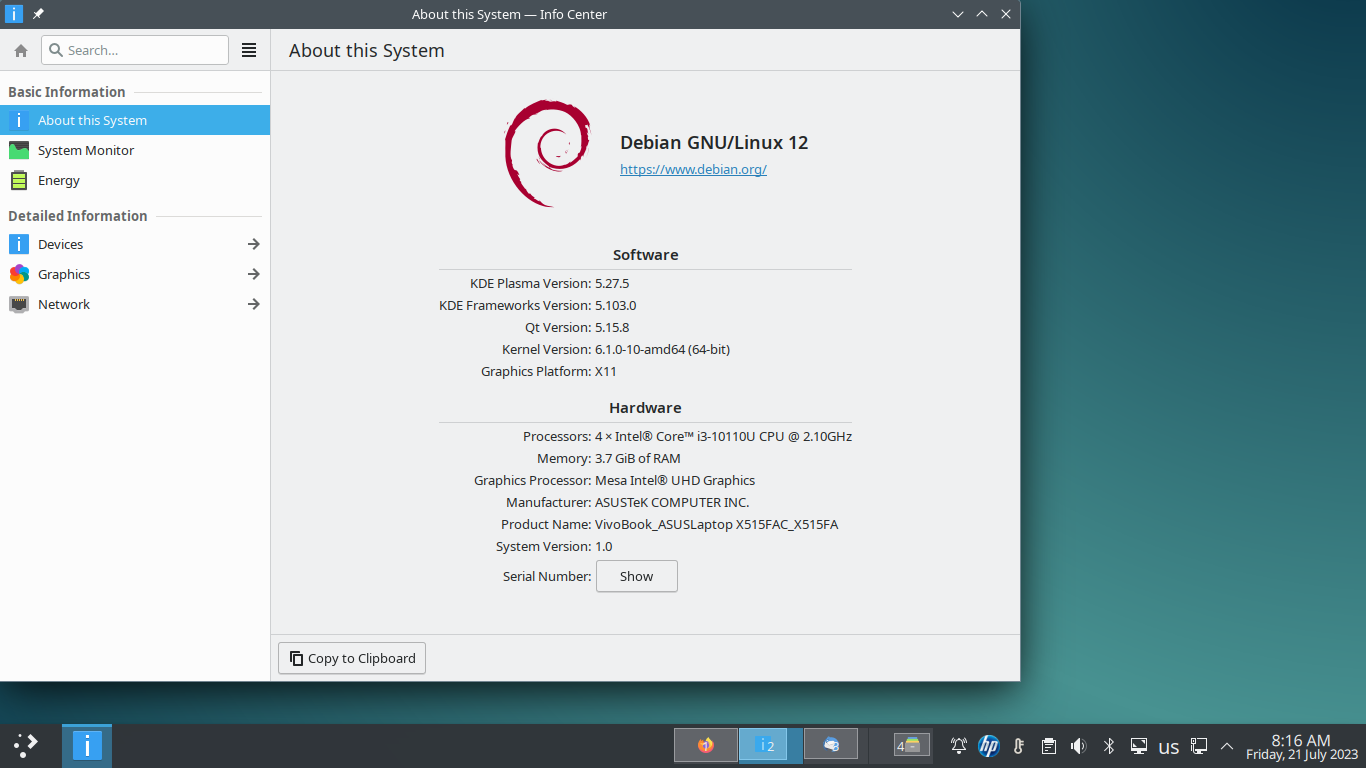The image size is (1366, 768).
Task: Switch to virtual desktop with Firefox
Action: (x=706, y=745)
